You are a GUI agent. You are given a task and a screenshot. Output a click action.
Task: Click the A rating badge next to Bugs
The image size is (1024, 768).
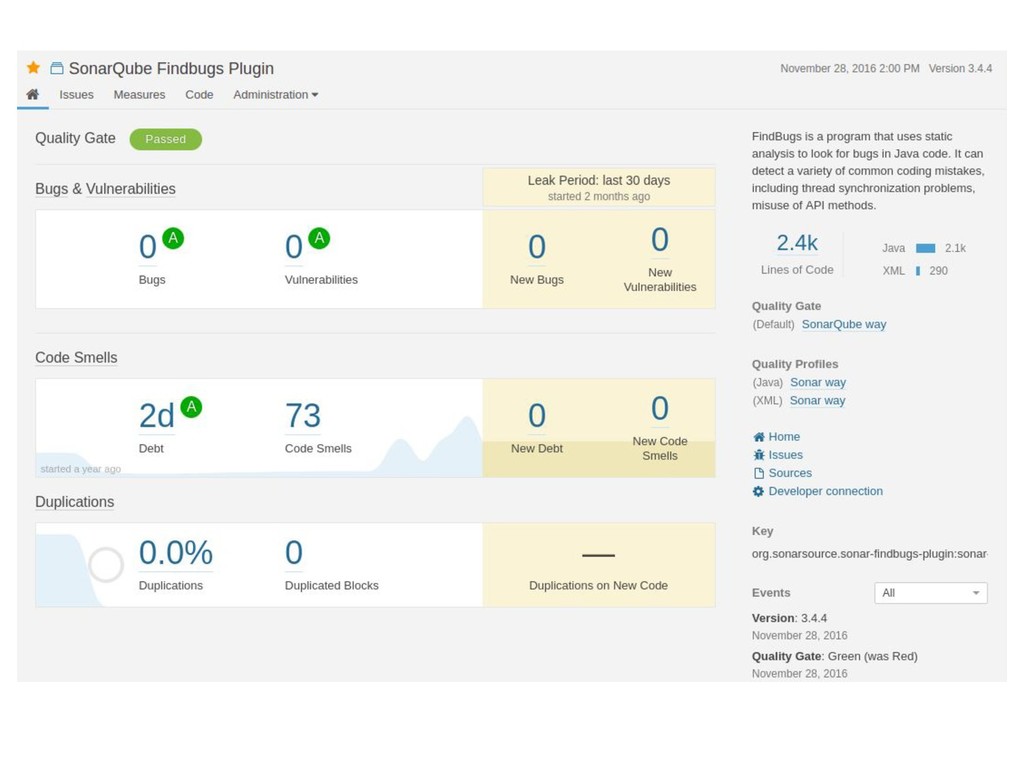coord(173,238)
